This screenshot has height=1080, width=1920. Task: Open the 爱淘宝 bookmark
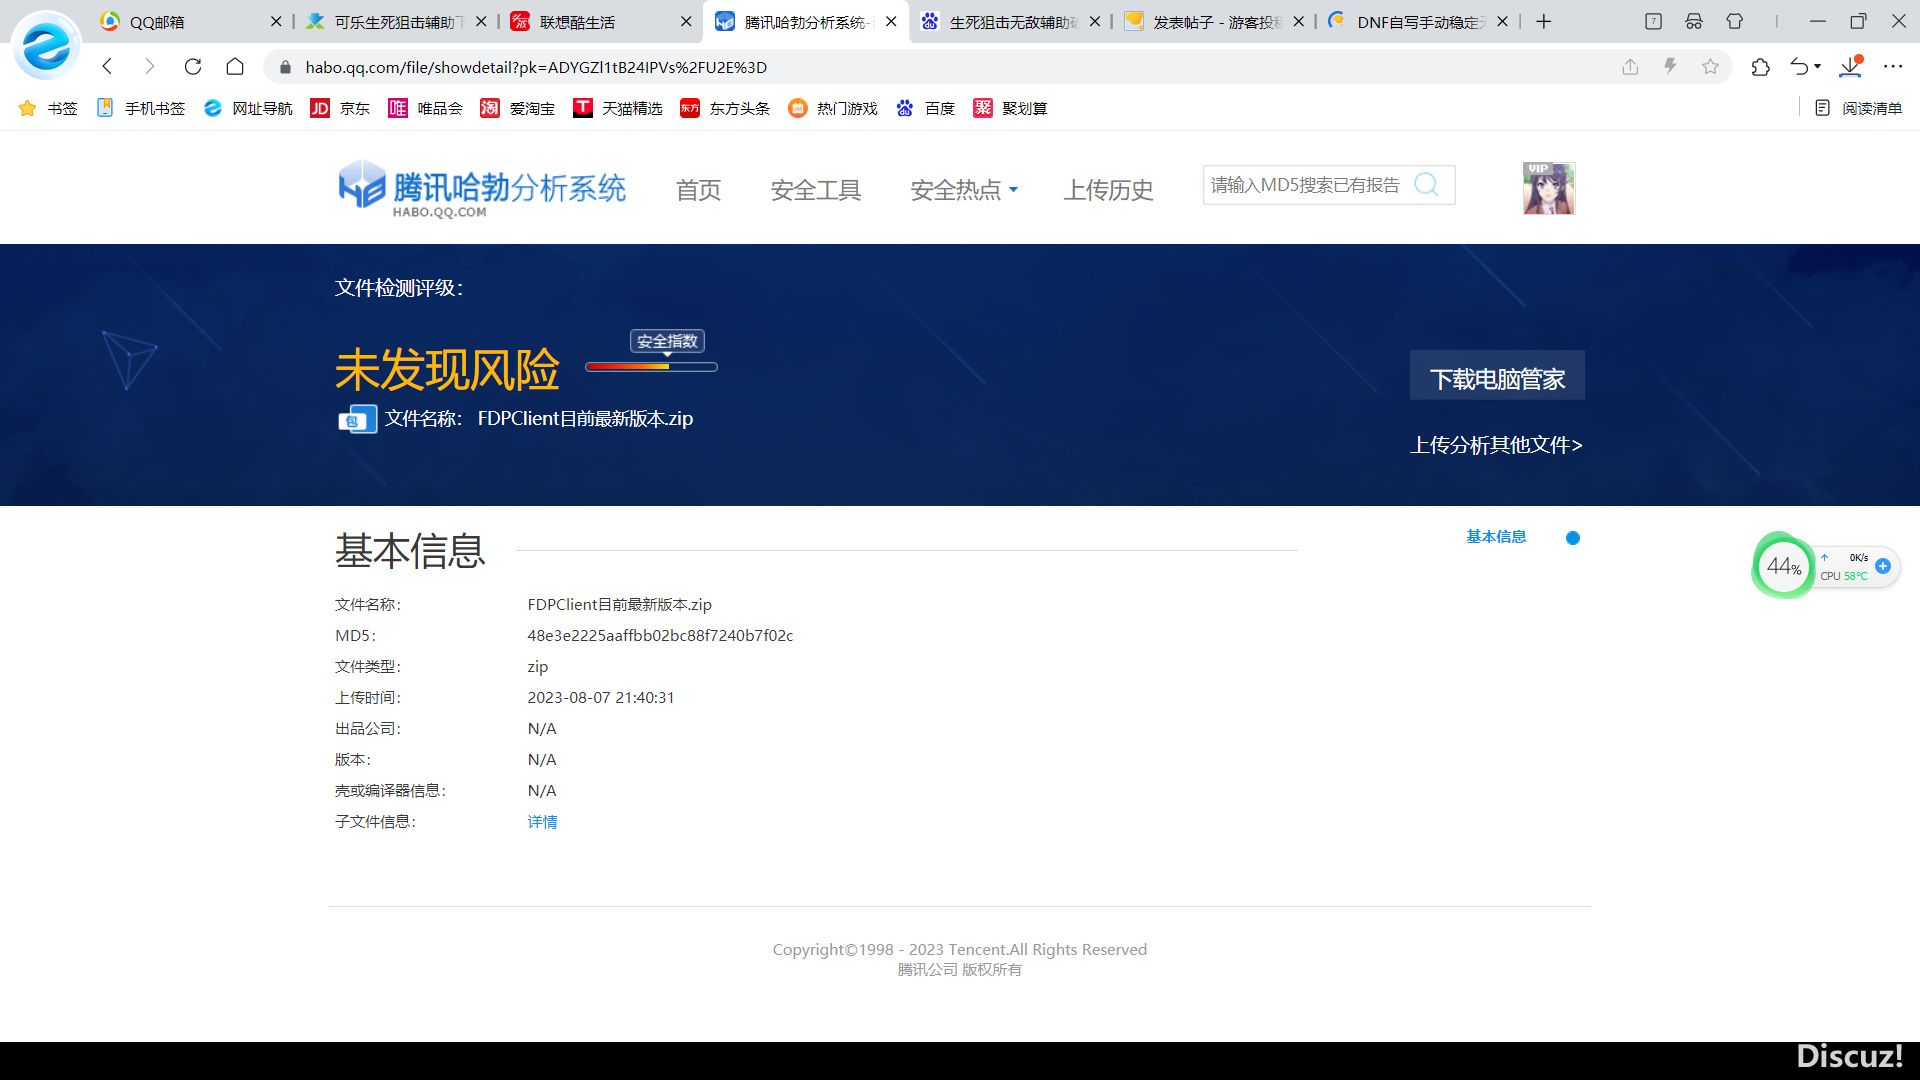(x=517, y=108)
